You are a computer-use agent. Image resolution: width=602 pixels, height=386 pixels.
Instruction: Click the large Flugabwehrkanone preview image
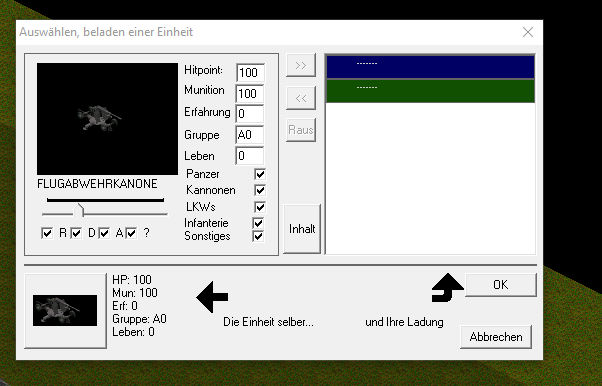coord(108,119)
